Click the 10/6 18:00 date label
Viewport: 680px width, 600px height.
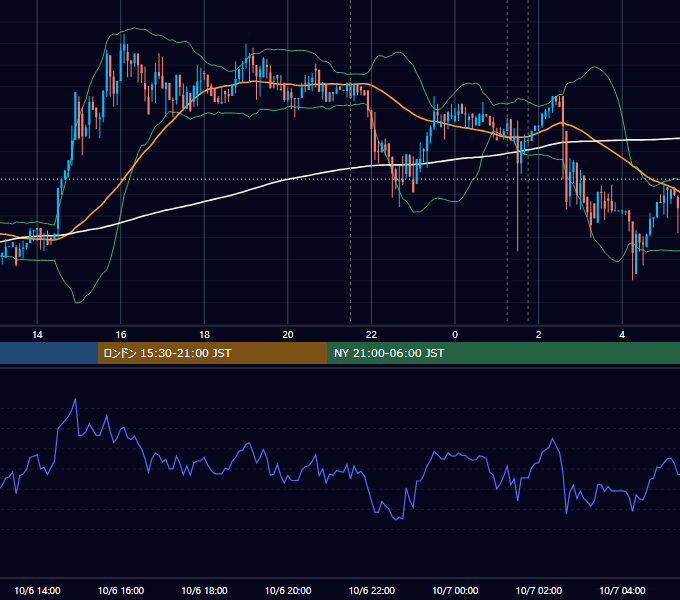pyautogui.click(x=204, y=590)
